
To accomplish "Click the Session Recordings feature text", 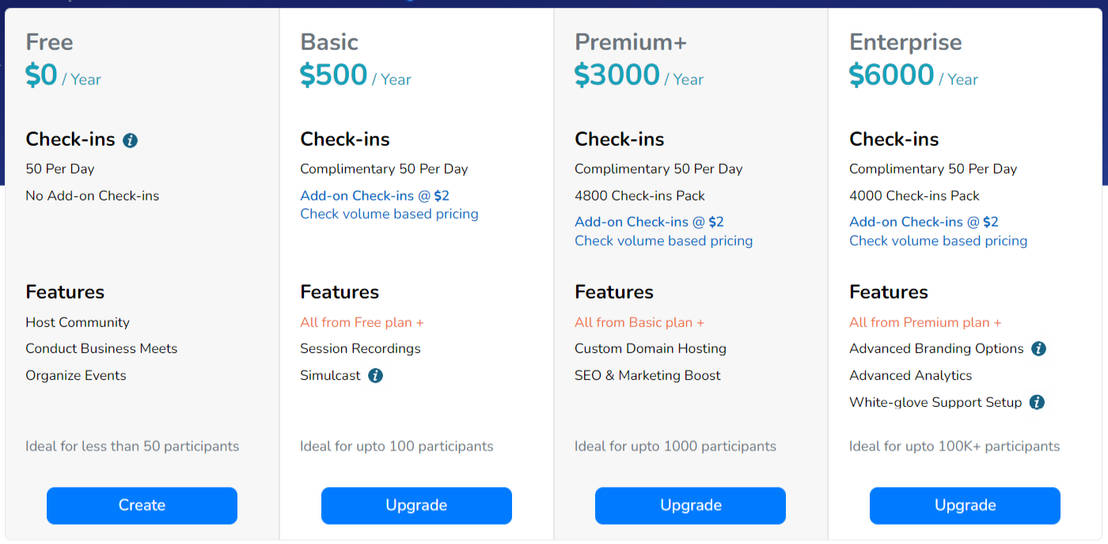I will 360,349.
